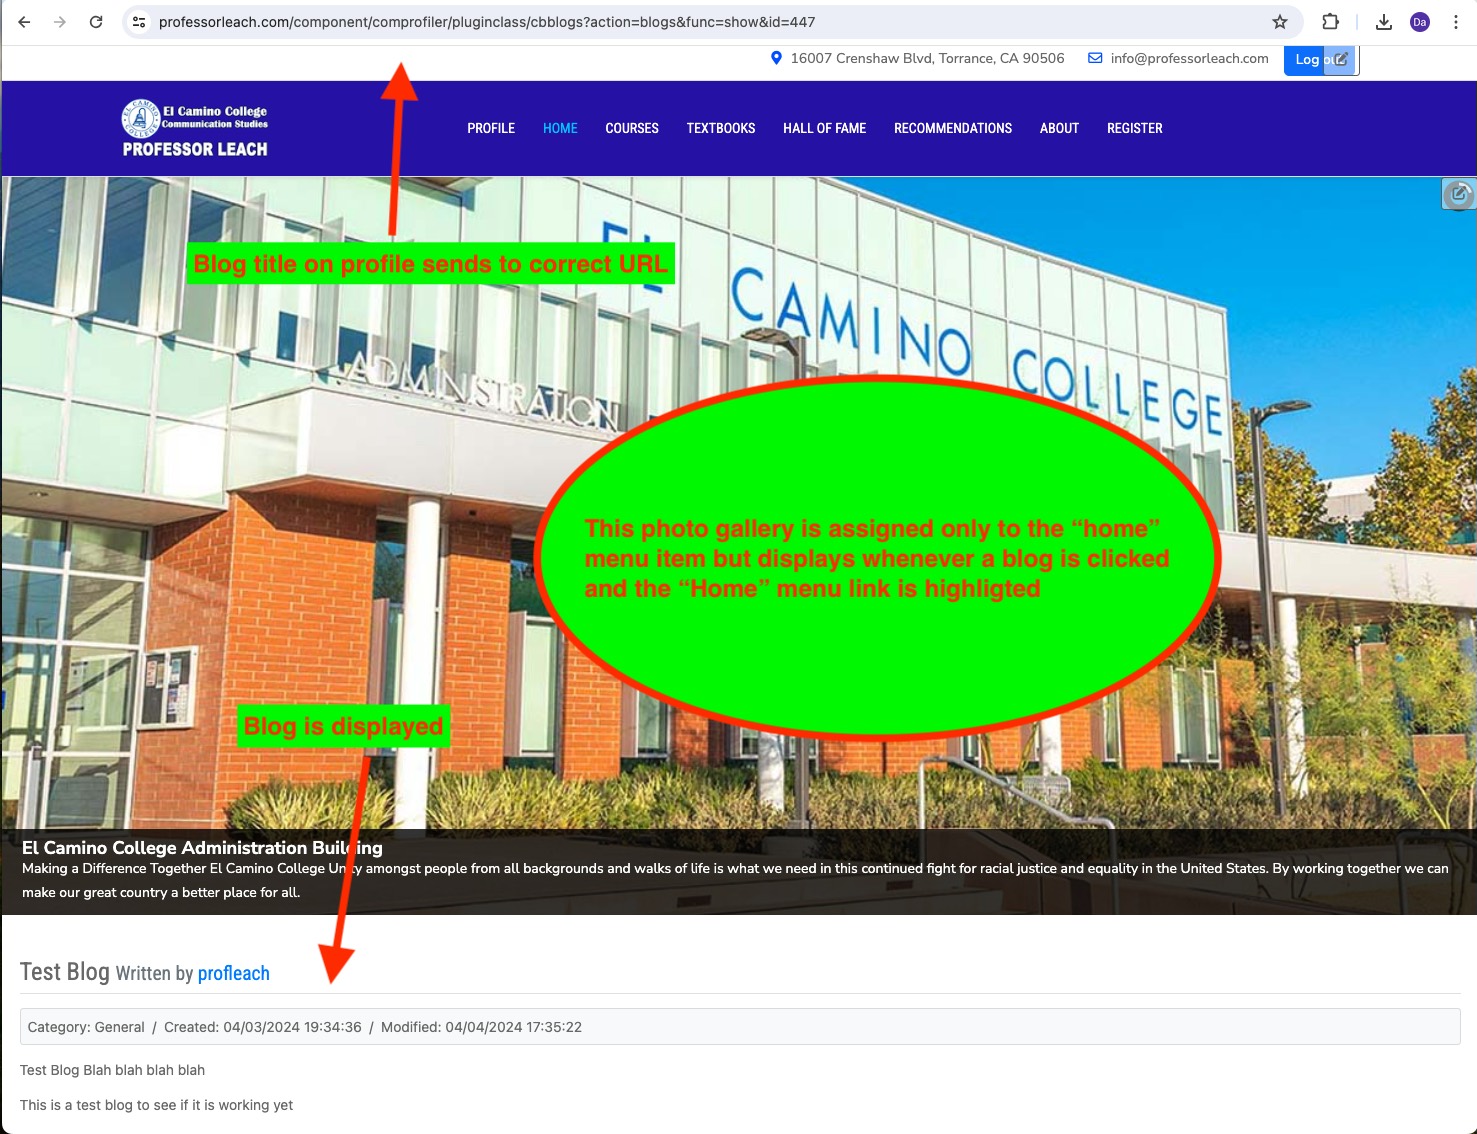Open the HALL OF FAME menu item
Screen dimensions: 1477x1134
(825, 128)
